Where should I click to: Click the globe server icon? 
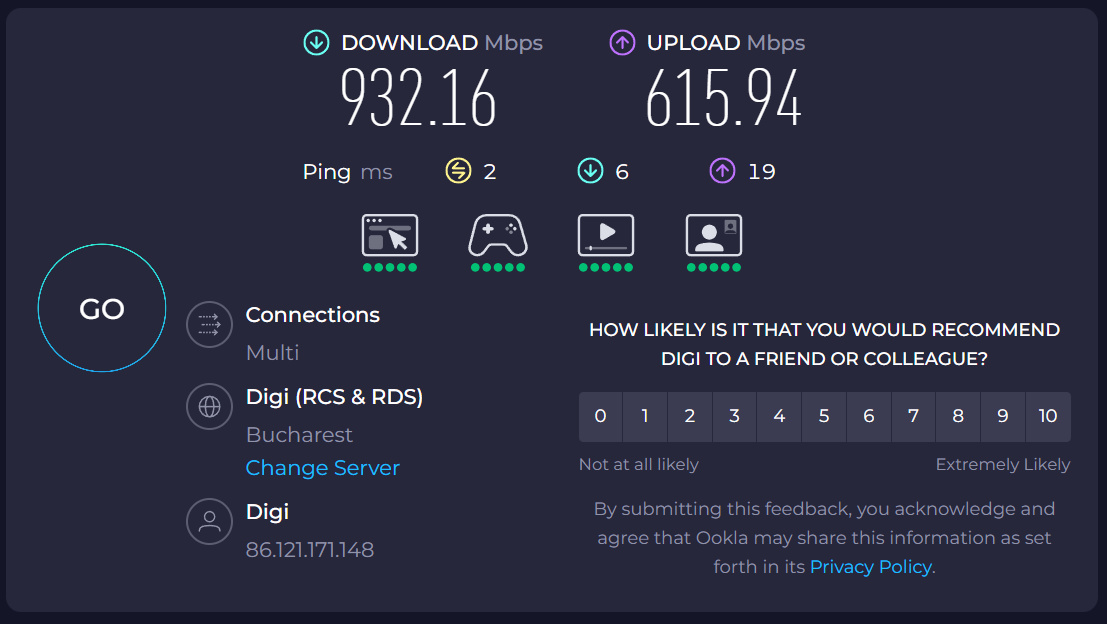[210, 407]
